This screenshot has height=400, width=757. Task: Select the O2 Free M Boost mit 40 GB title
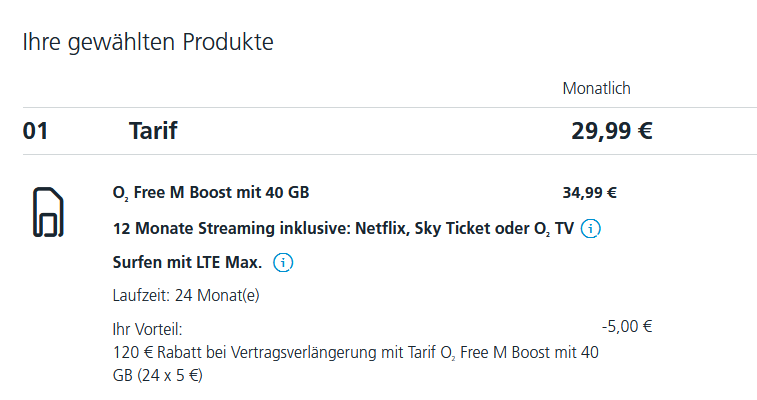tap(211, 193)
